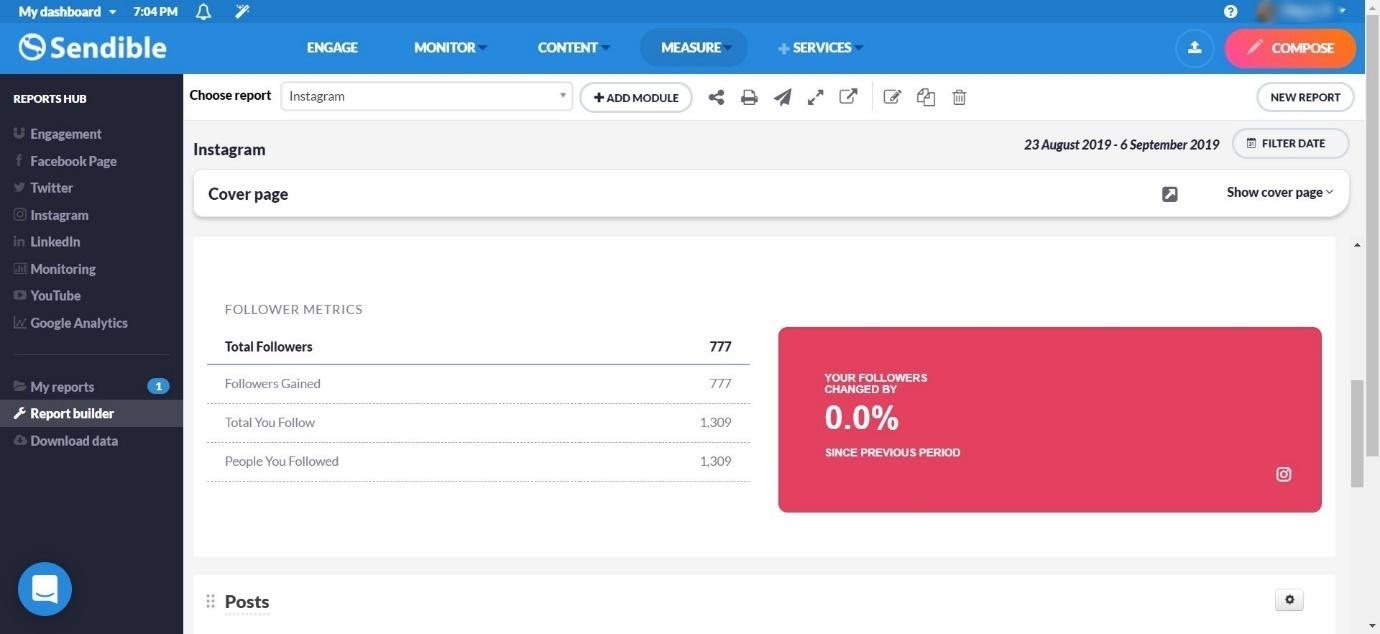Duplicate the report with copy icon

[x=926, y=97]
